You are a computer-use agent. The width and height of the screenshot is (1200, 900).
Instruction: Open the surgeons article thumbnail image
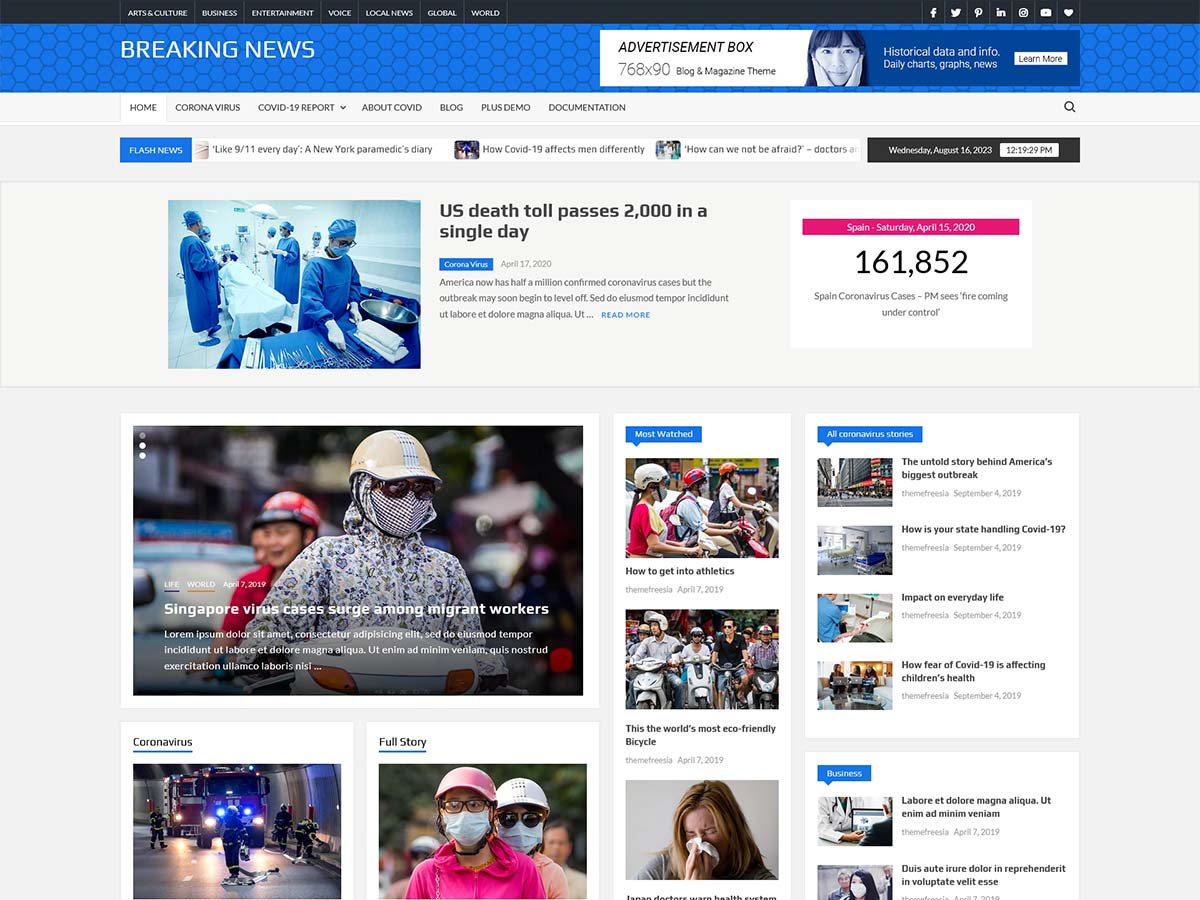[294, 284]
